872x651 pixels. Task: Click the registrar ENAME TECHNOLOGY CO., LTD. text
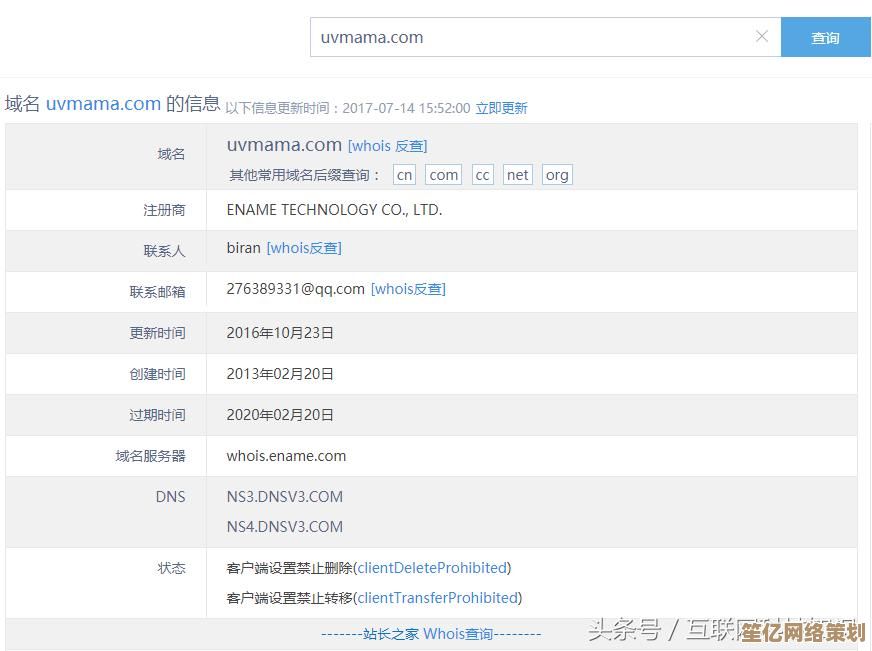click(334, 210)
